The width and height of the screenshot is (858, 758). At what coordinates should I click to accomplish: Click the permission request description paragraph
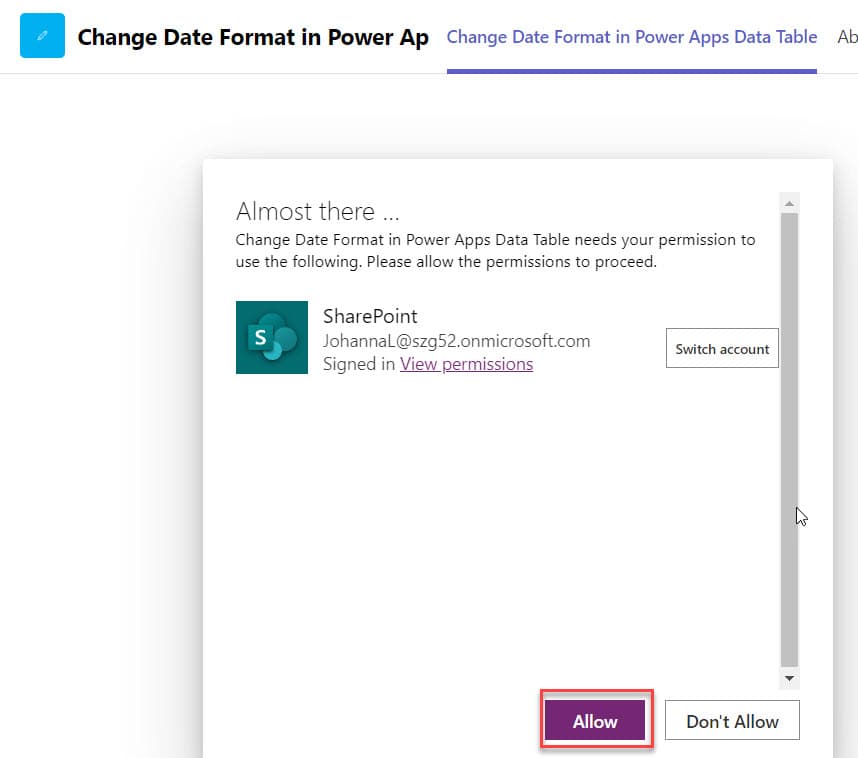point(495,251)
